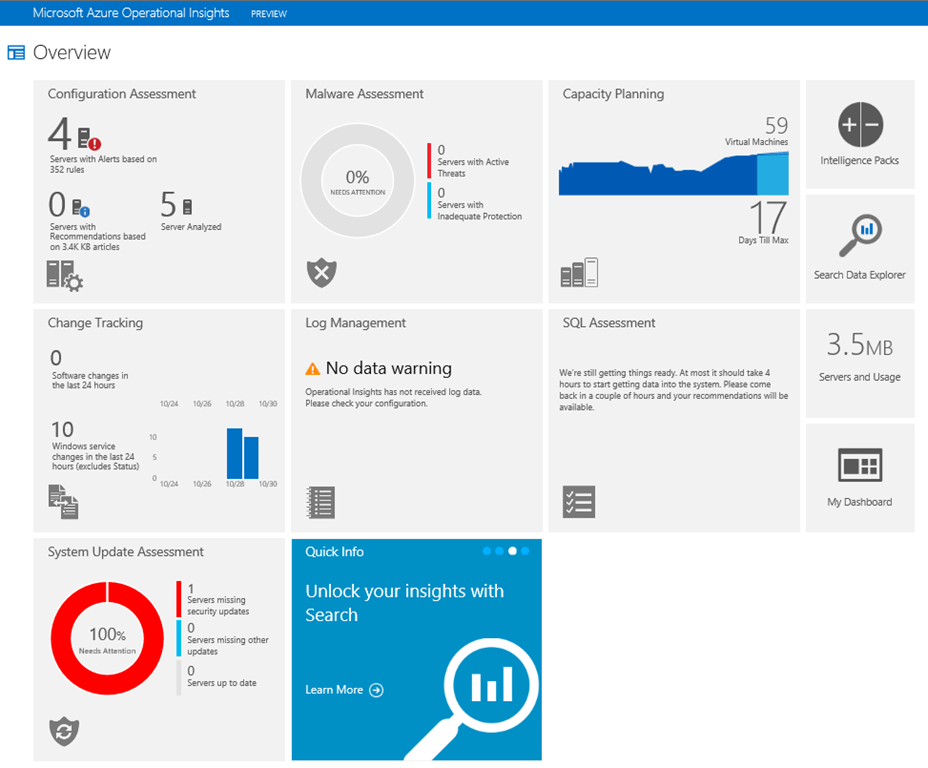The image size is (928, 768).
Task: Open the My Dashboard layout icon
Action: pyautogui.click(x=860, y=465)
